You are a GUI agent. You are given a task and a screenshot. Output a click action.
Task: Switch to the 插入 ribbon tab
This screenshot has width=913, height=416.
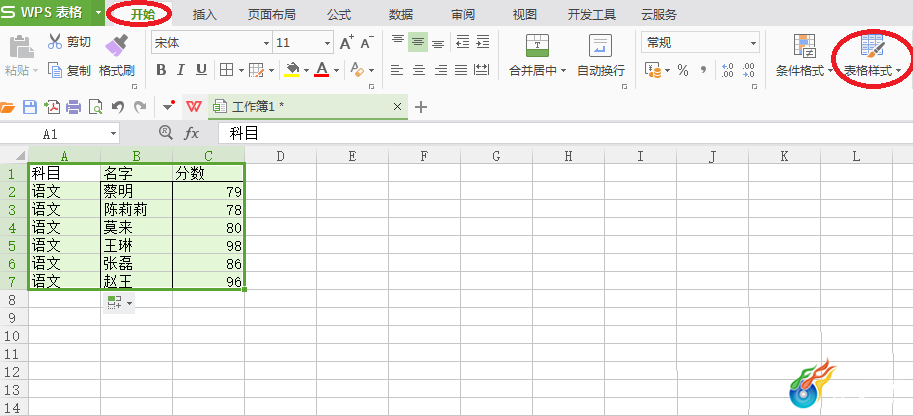(205, 15)
